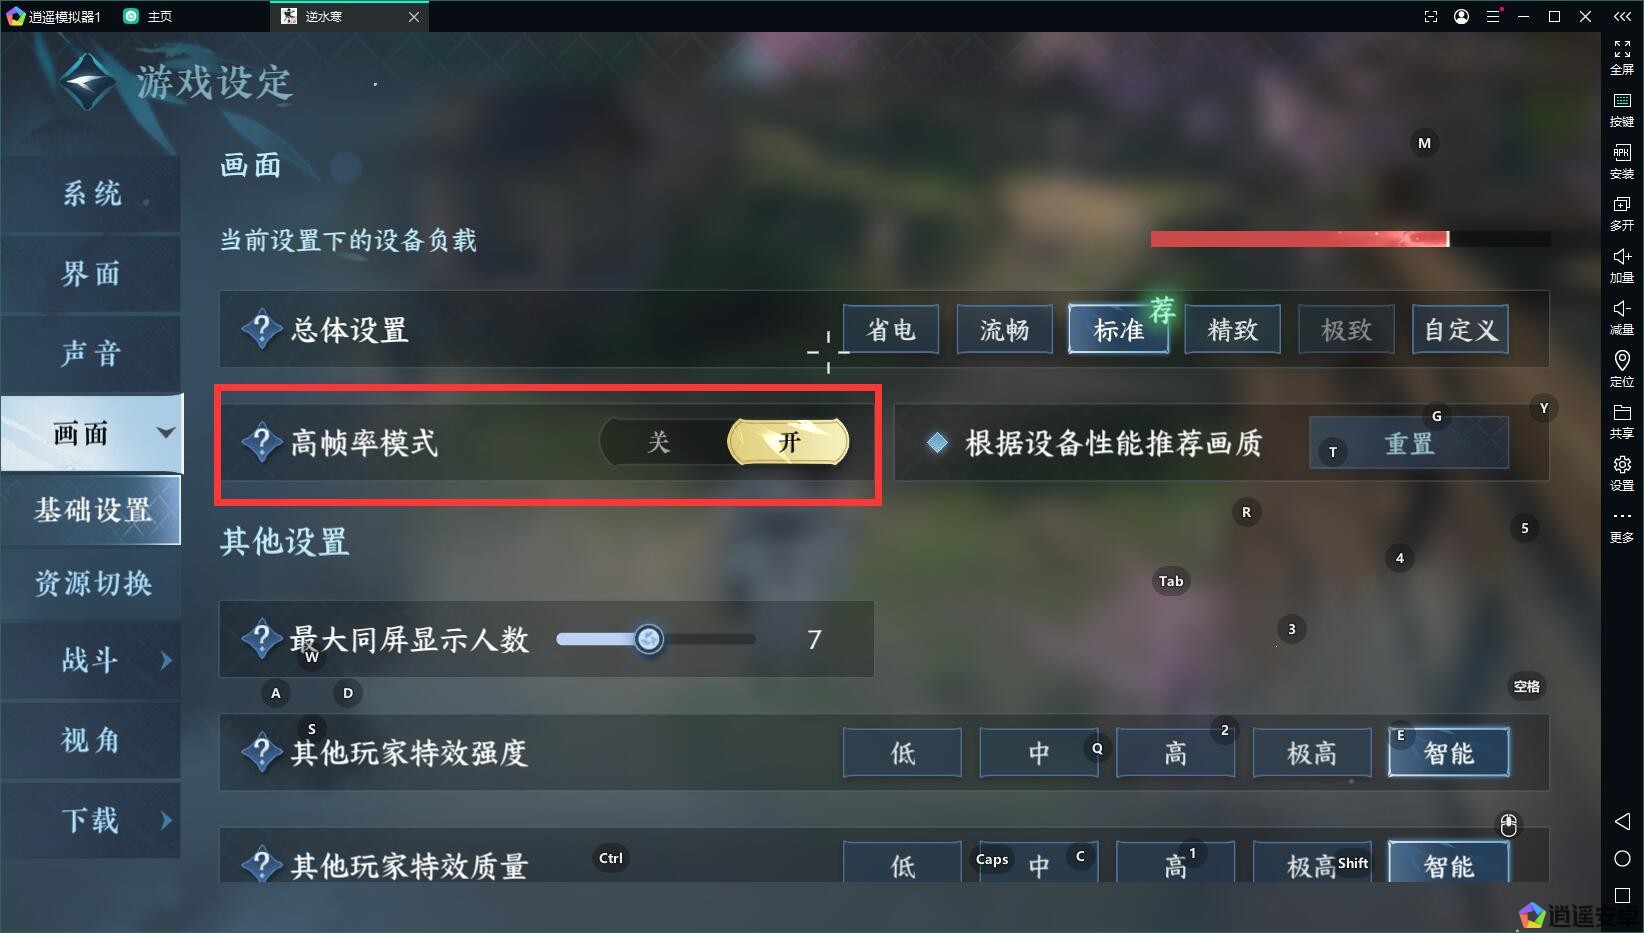The width and height of the screenshot is (1644, 933).
Task: Open the 声音 settings tab
Action: [x=91, y=353]
